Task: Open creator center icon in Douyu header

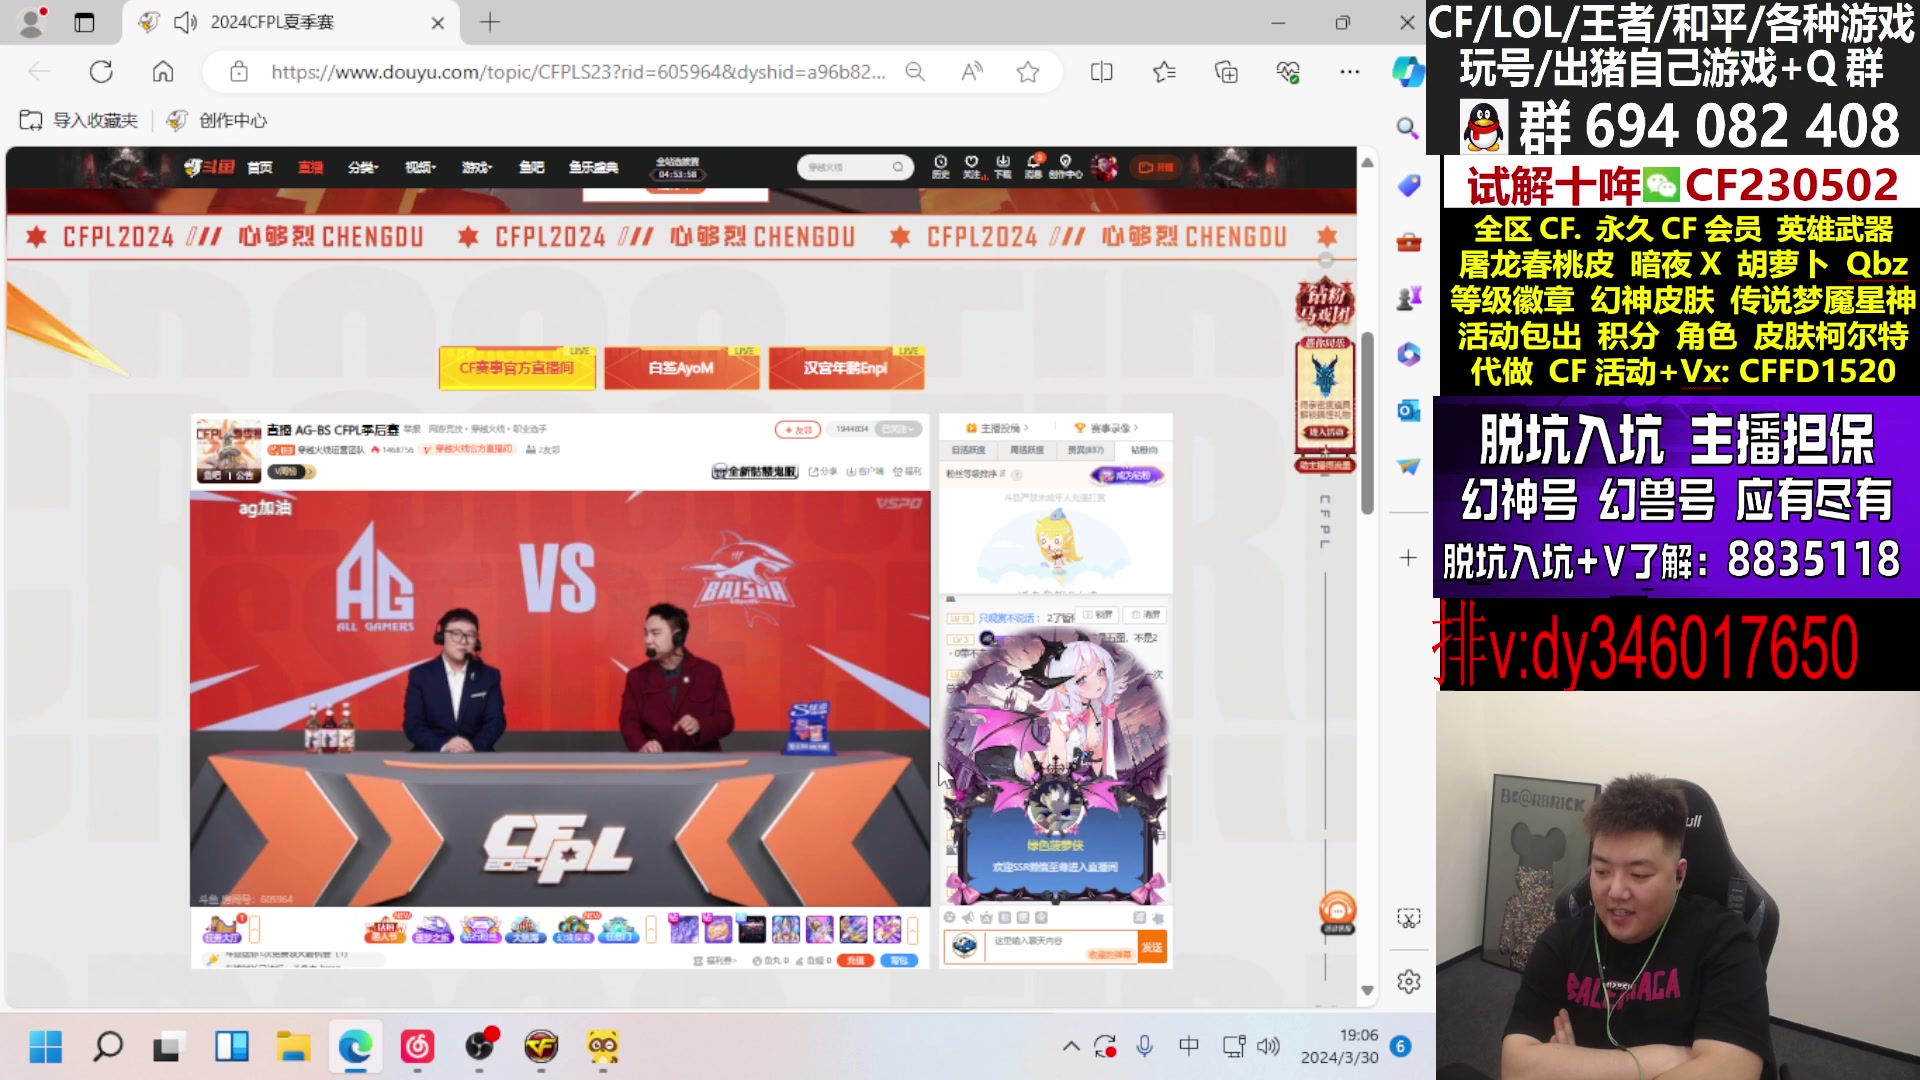Action: point(1066,167)
